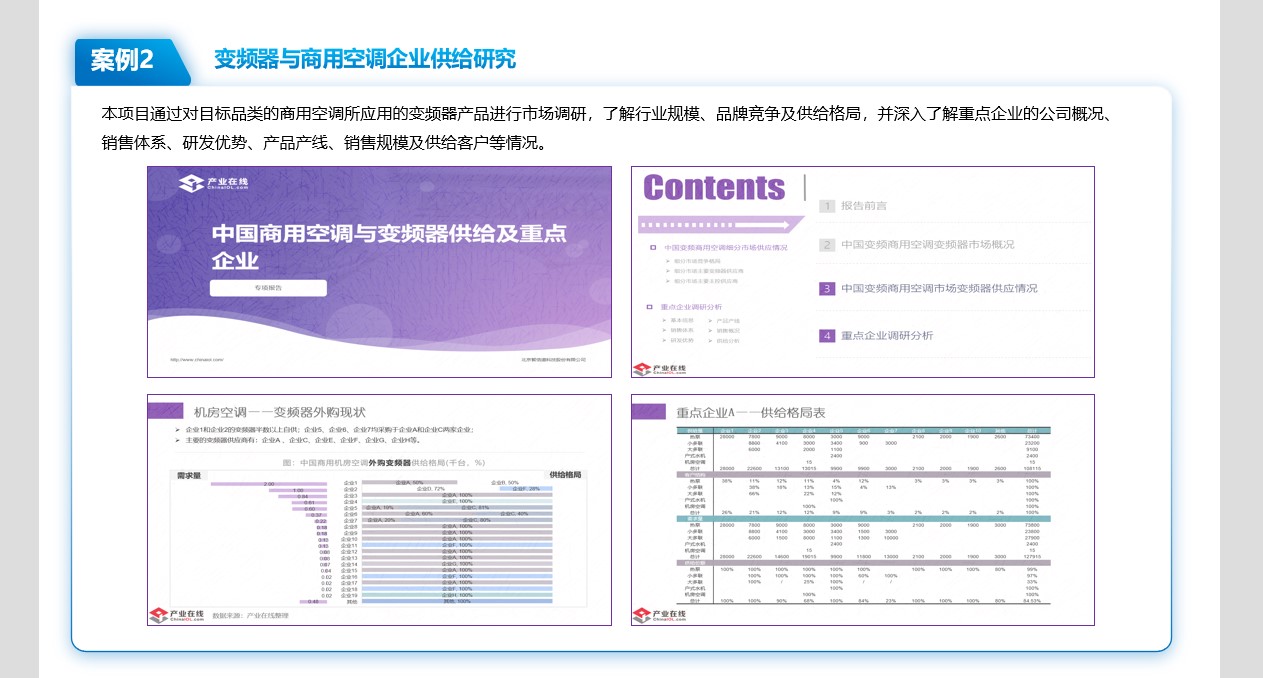The height and width of the screenshot is (678, 1263).
Task: Click the large Contents title
Action: click(714, 188)
